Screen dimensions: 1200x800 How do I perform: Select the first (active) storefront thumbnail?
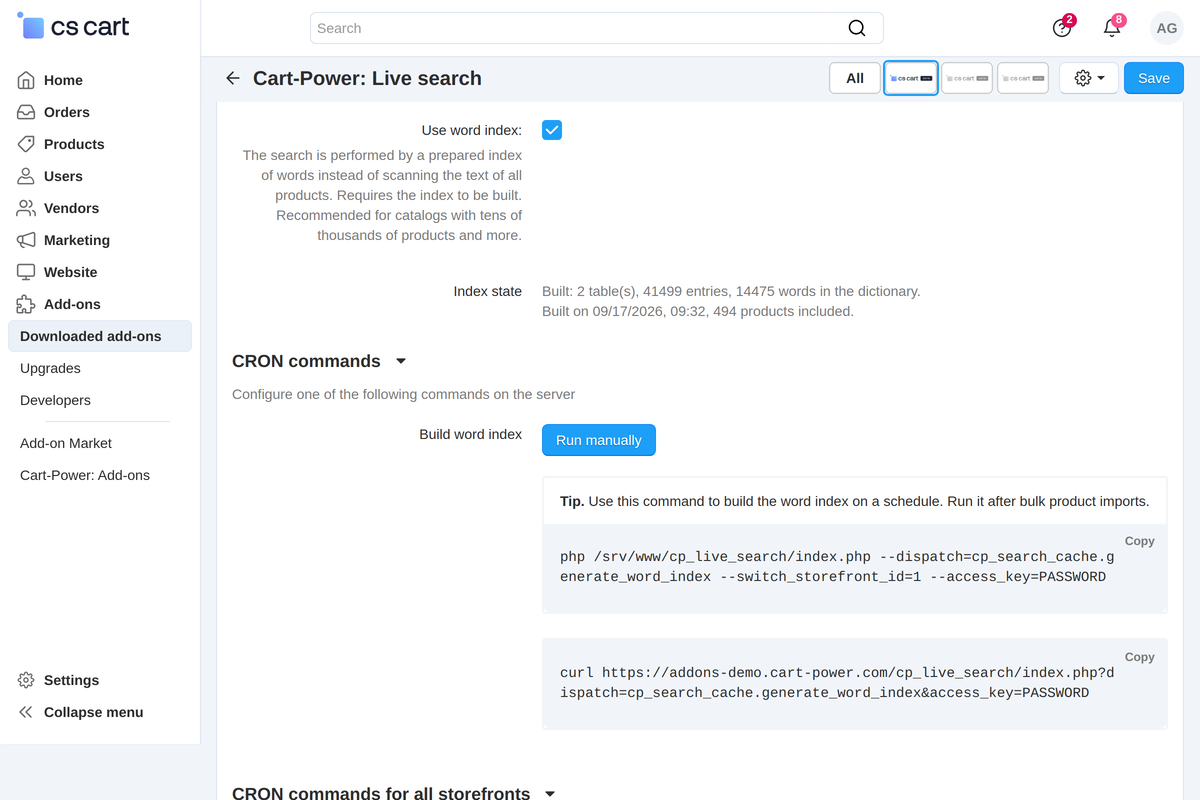pos(911,78)
